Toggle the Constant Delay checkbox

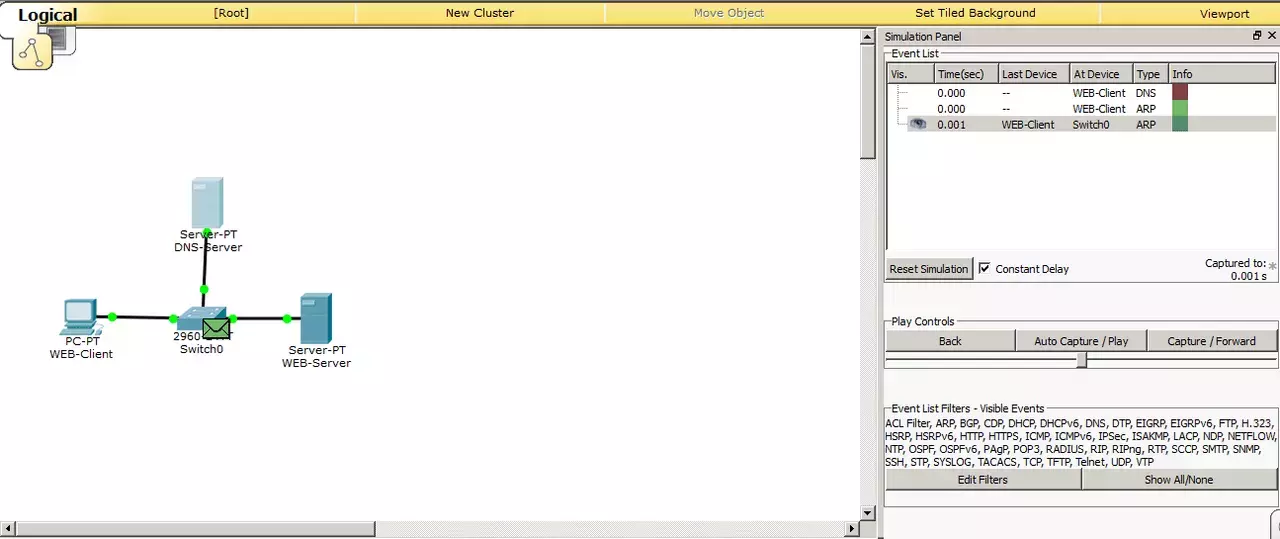pyautogui.click(x=984, y=268)
